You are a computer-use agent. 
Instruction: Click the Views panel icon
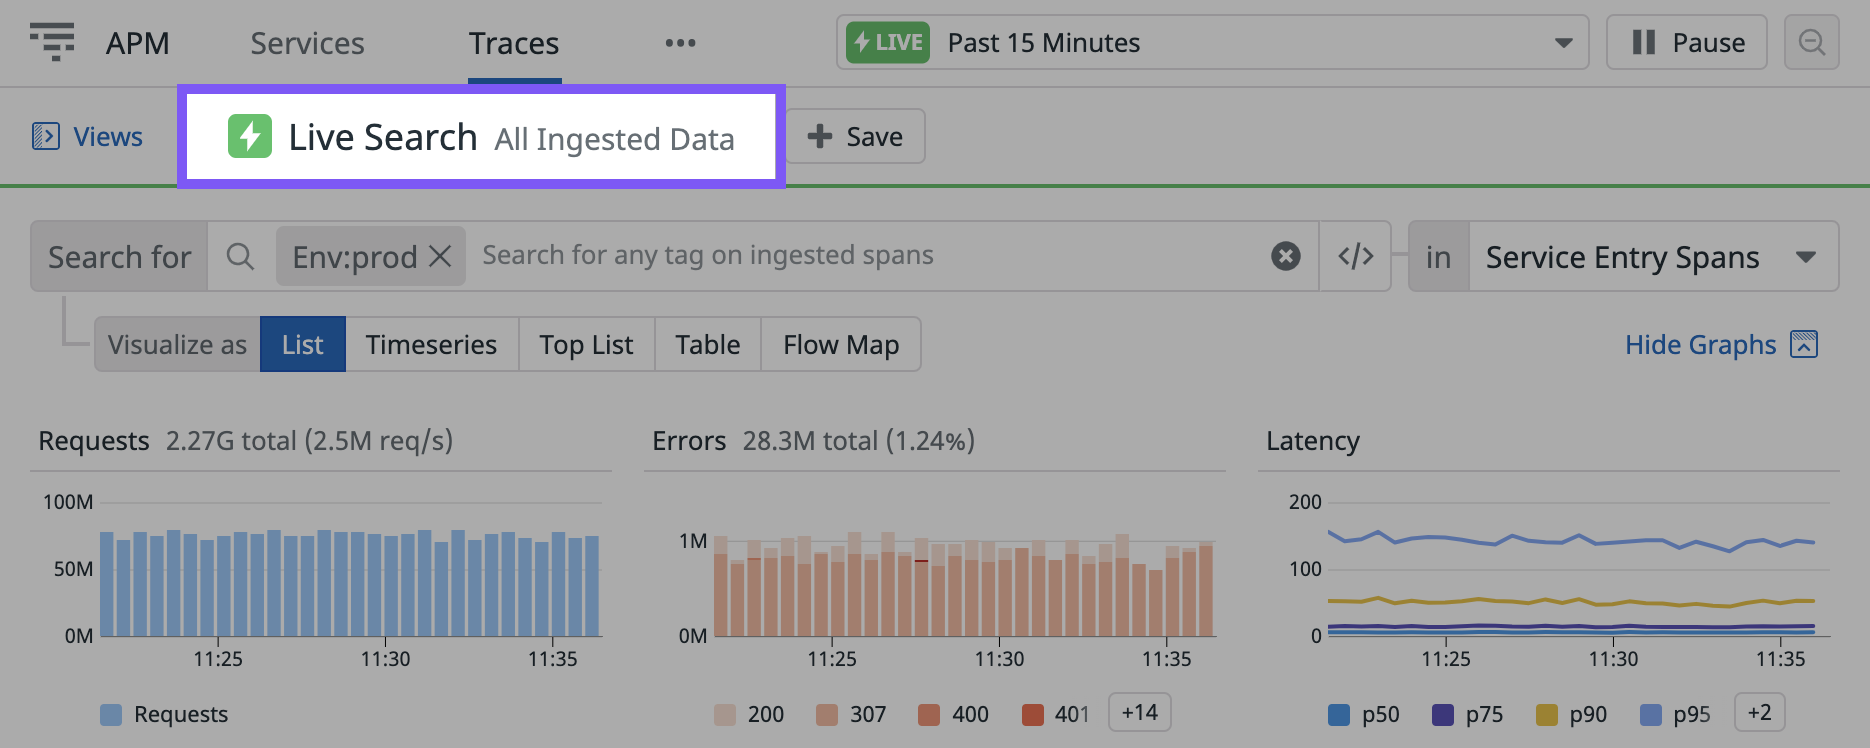(46, 136)
